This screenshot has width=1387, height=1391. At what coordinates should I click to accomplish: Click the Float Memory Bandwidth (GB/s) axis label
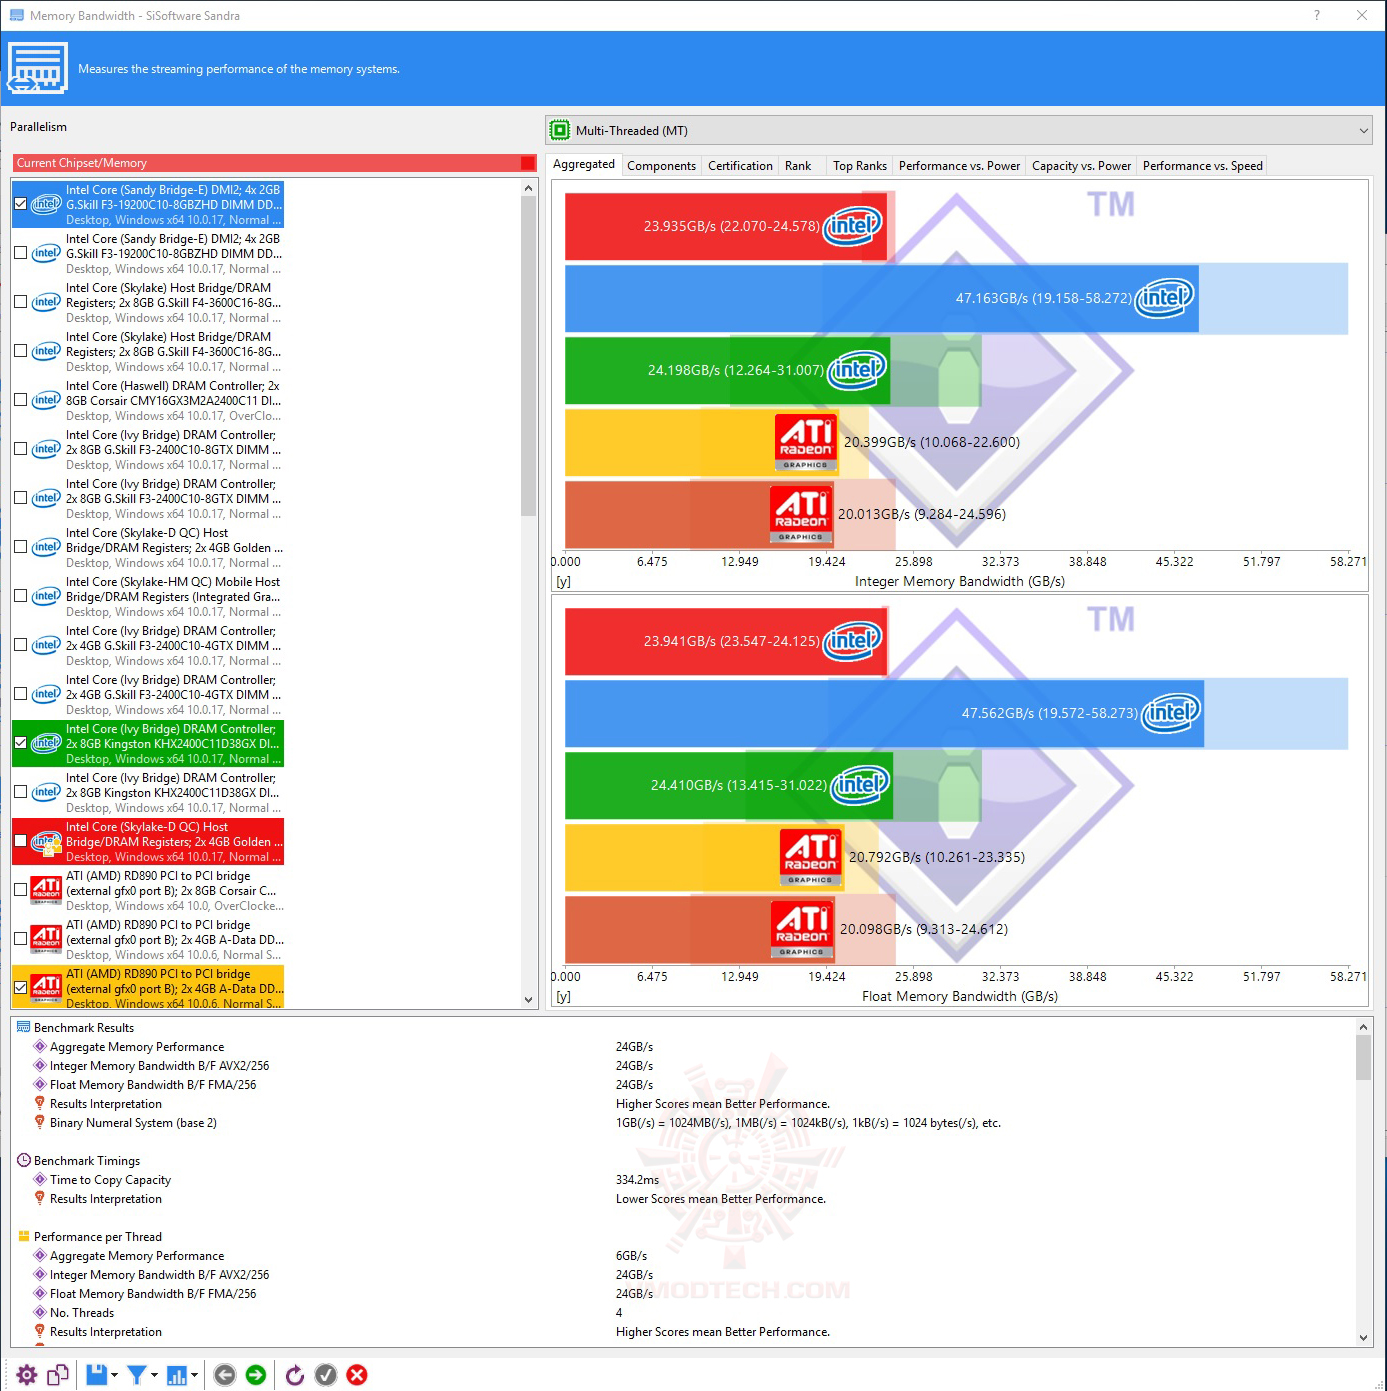point(960,996)
